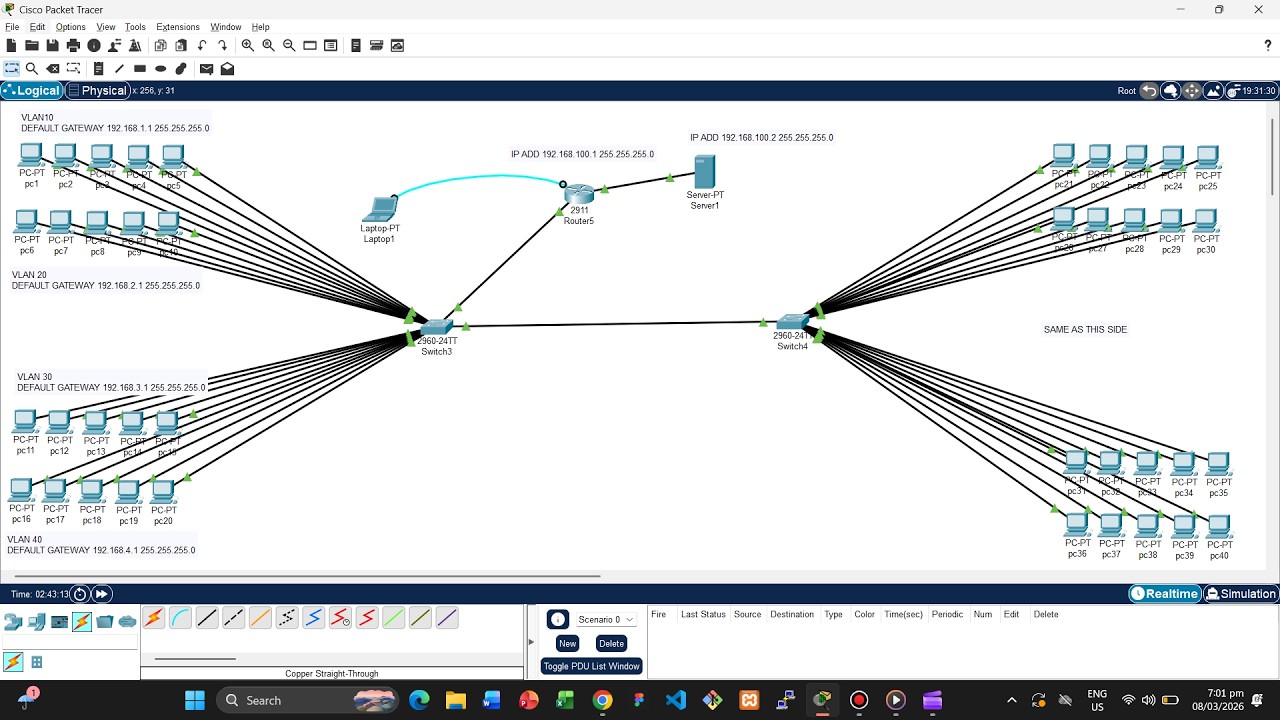This screenshot has width=1280, height=720.
Task: Open the Scenario 0 dropdown
Action: pos(606,620)
